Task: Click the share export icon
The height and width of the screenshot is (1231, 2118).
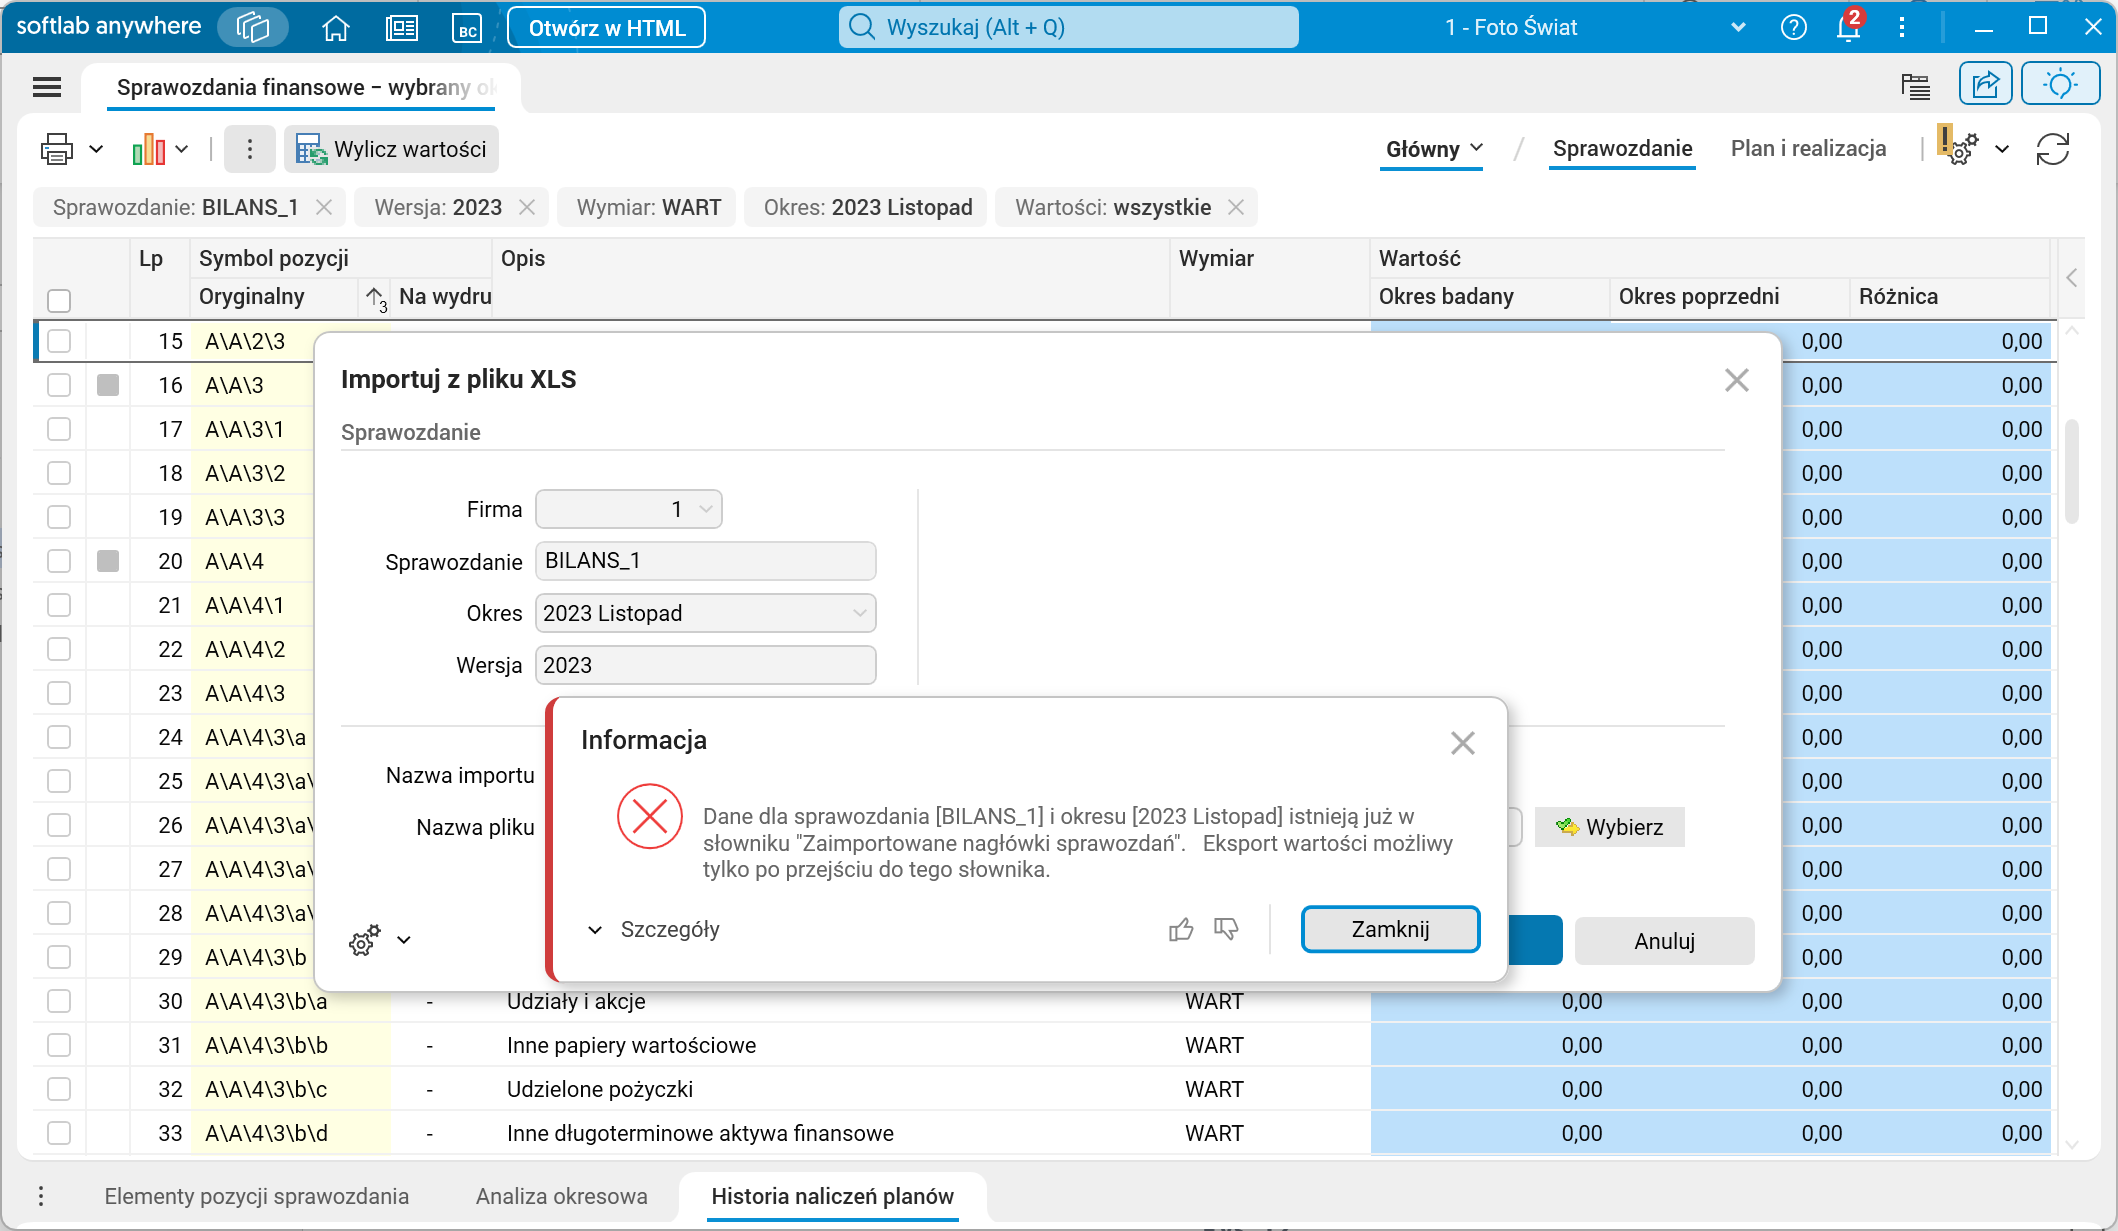Action: point(1985,84)
